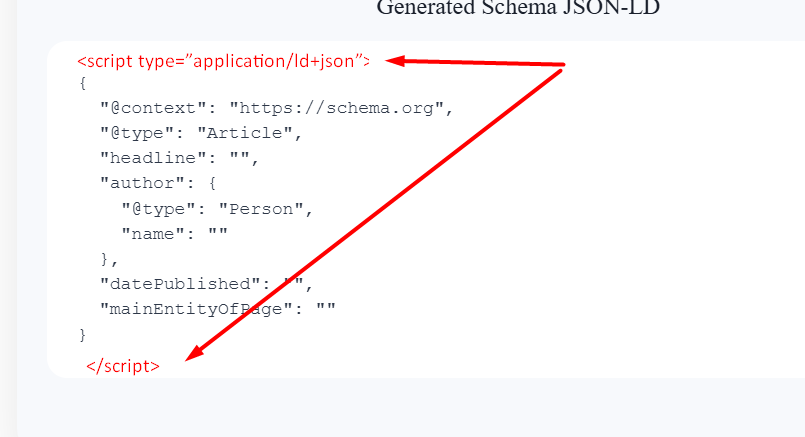
Task: Click the empty value after mainEntityOfPage
Action: click(325, 307)
